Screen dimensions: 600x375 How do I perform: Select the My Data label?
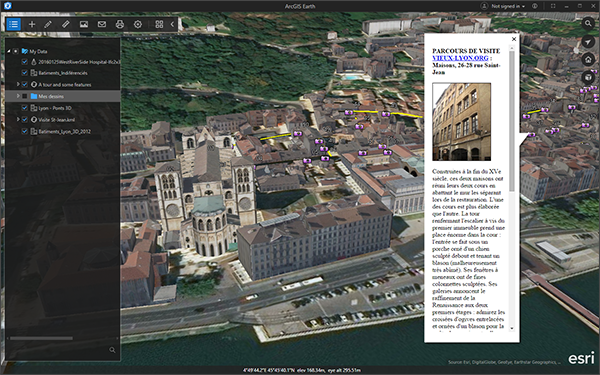click(38, 51)
